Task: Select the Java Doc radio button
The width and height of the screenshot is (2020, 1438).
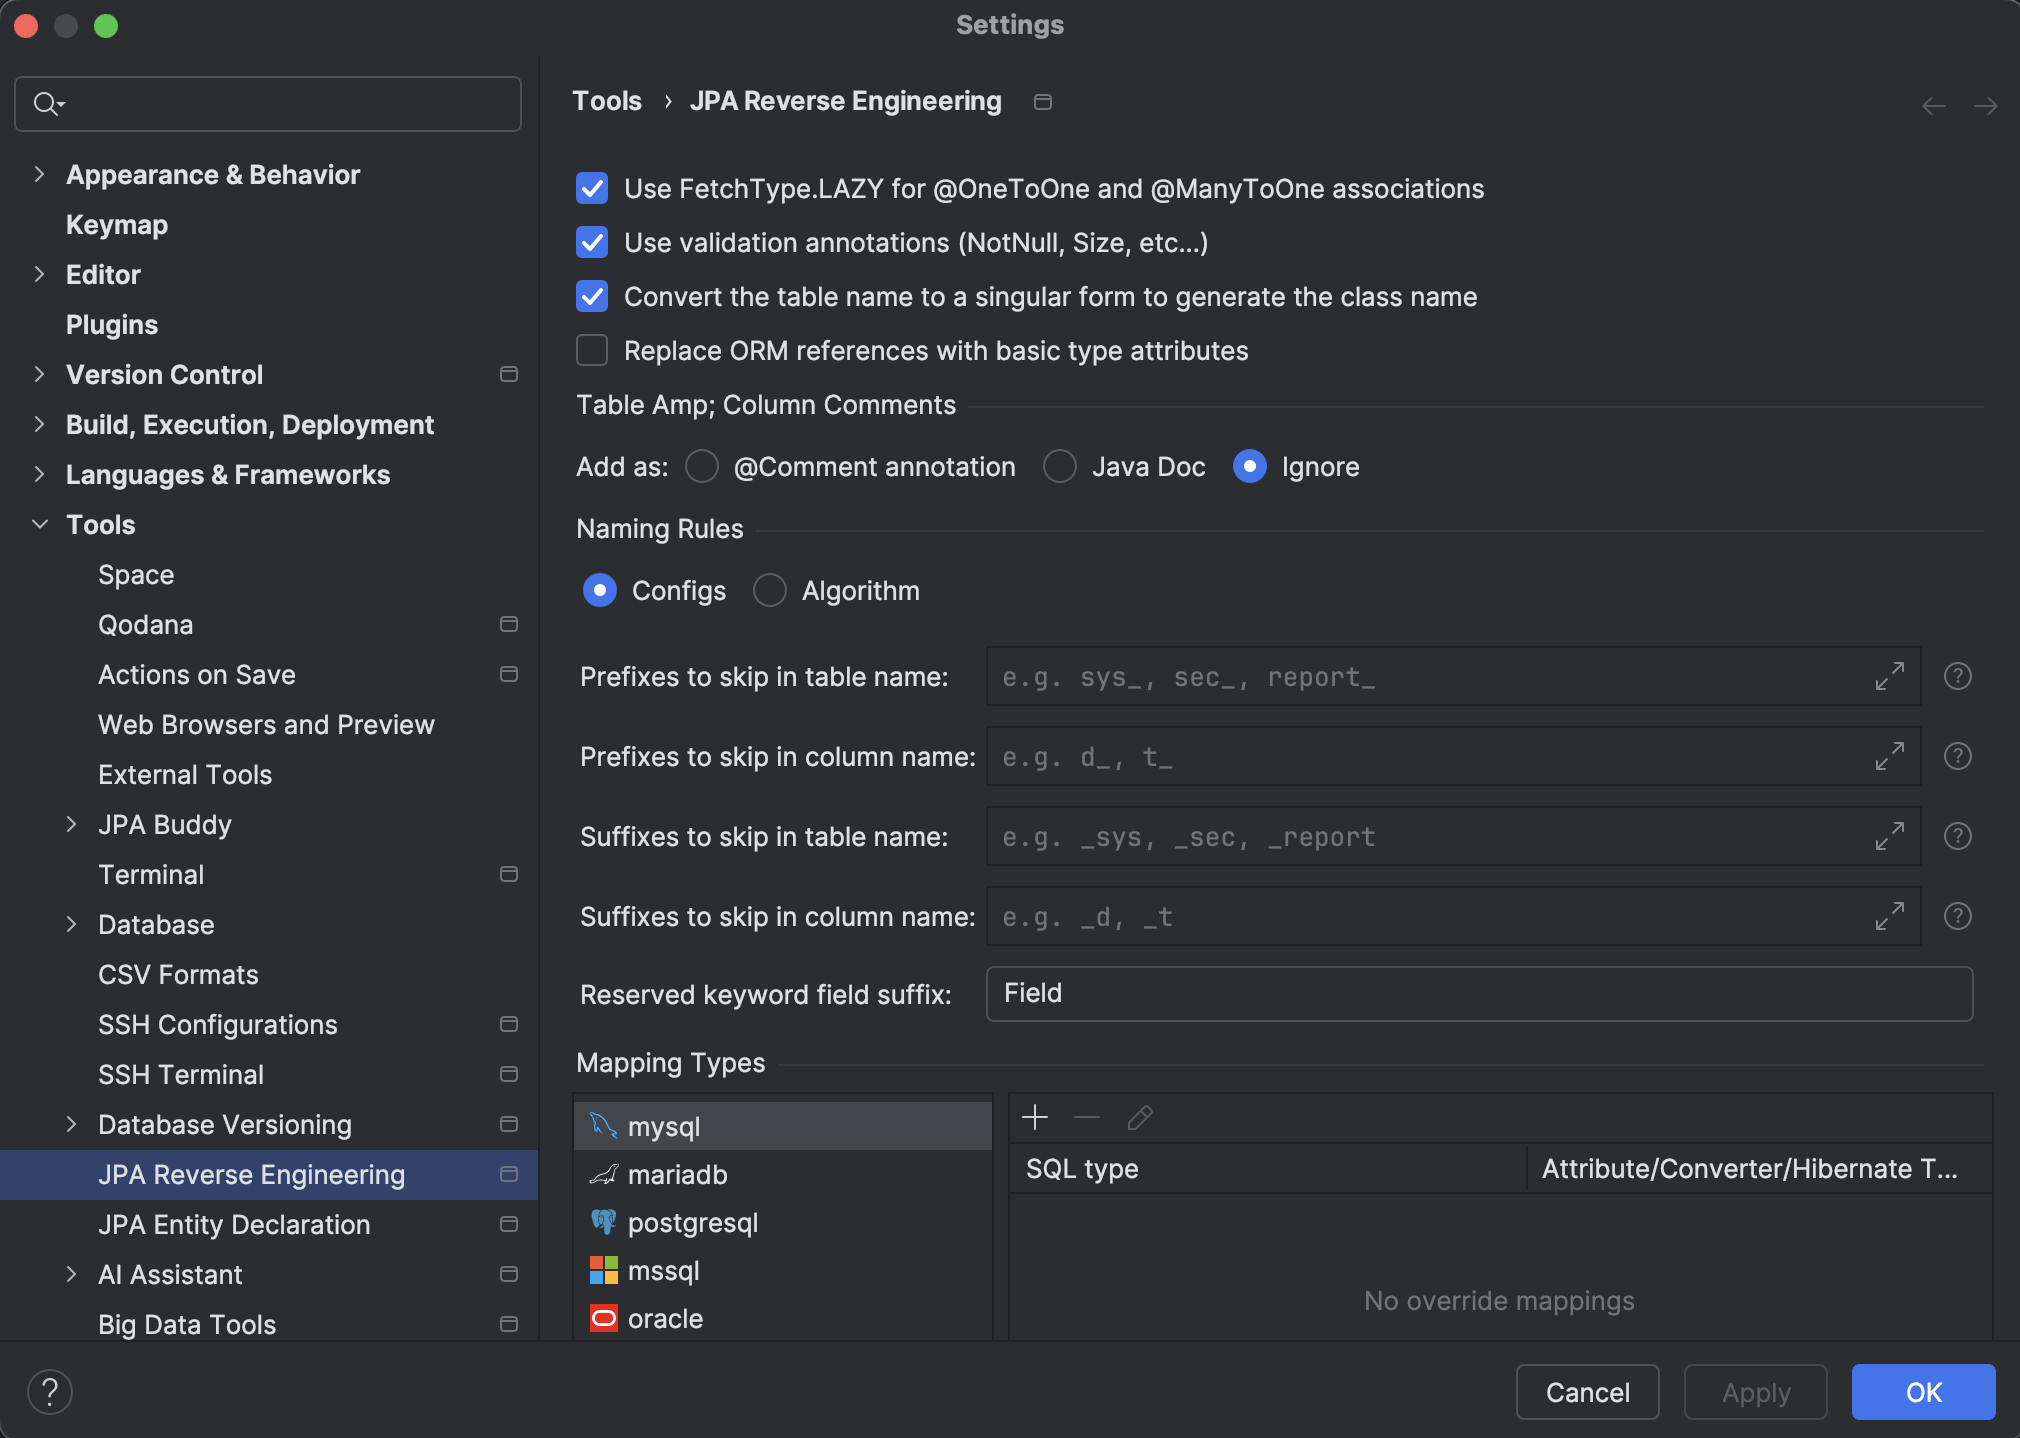Action: pos(1059,466)
